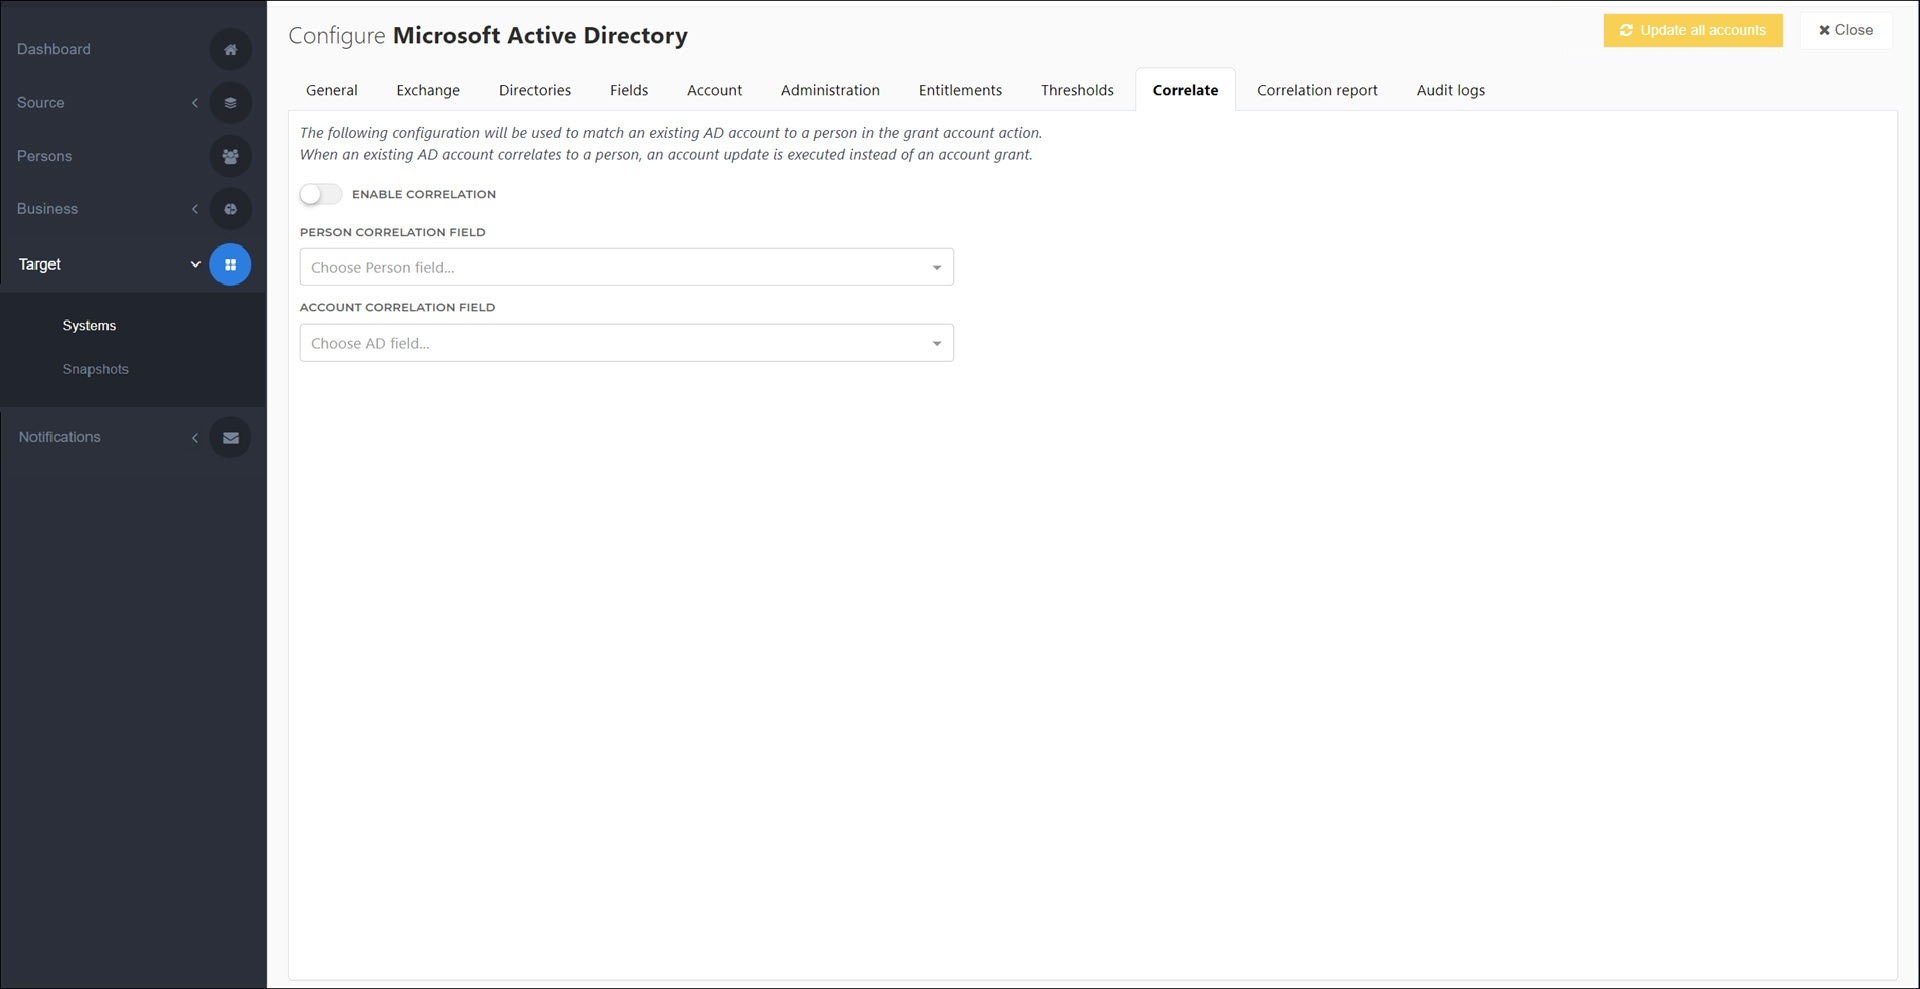Select Snapshots in the sidebar
The width and height of the screenshot is (1920, 989).
(x=95, y=369)
